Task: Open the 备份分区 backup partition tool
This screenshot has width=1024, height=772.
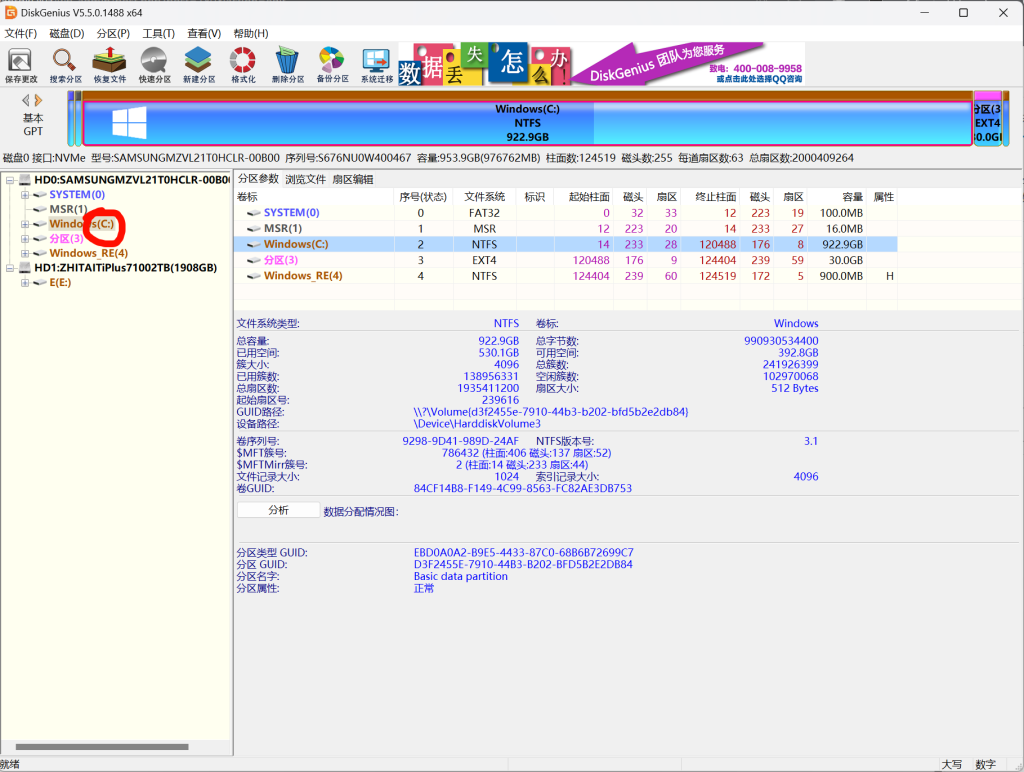Action: [x=332, y=65]
